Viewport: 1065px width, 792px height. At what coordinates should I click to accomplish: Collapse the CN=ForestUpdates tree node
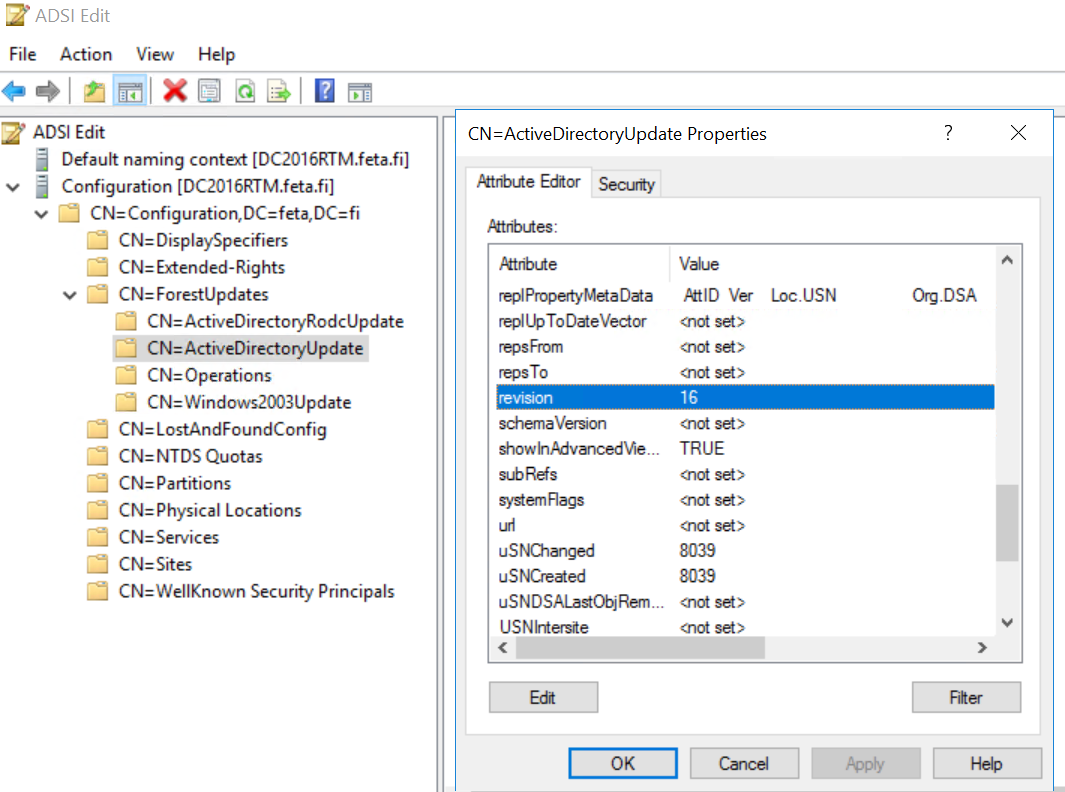pyautogui.click(x=69, y=295)
